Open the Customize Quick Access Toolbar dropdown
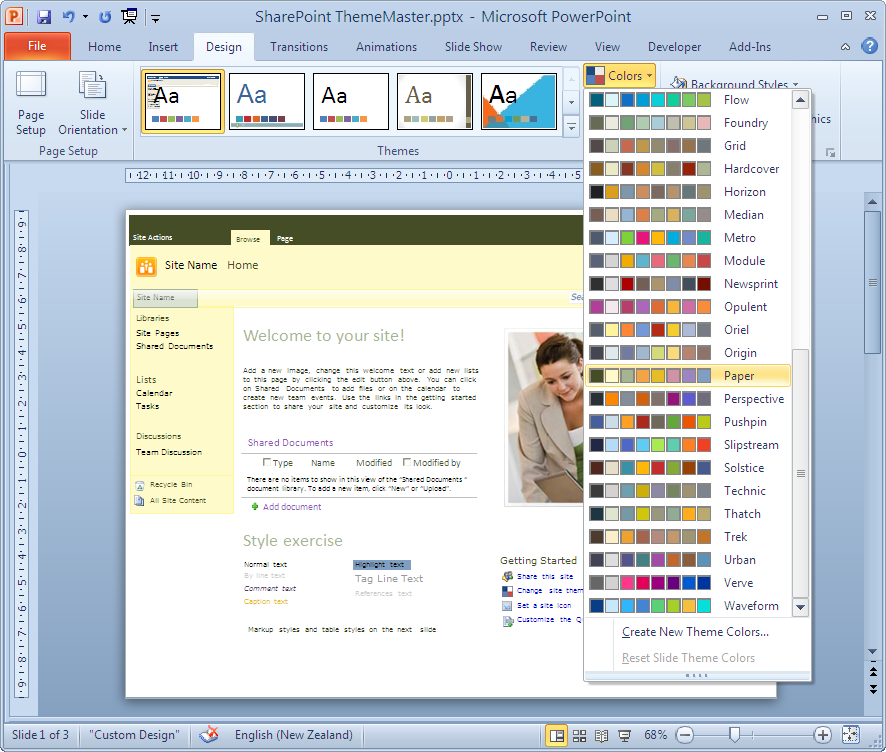 pos(155,18)
